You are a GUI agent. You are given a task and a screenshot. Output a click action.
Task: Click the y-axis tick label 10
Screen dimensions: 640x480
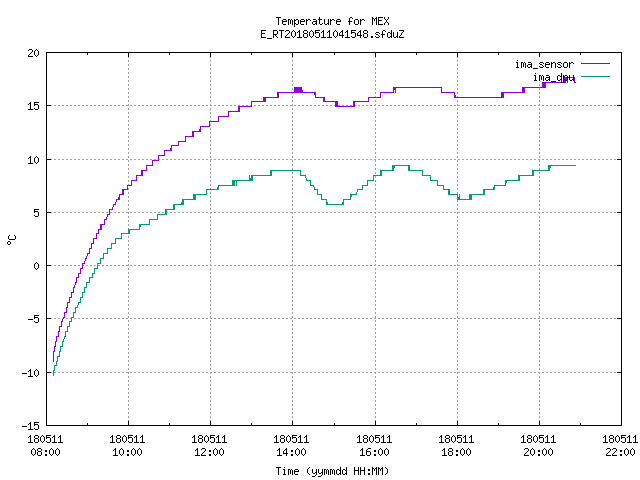click(x=33, y=160)
